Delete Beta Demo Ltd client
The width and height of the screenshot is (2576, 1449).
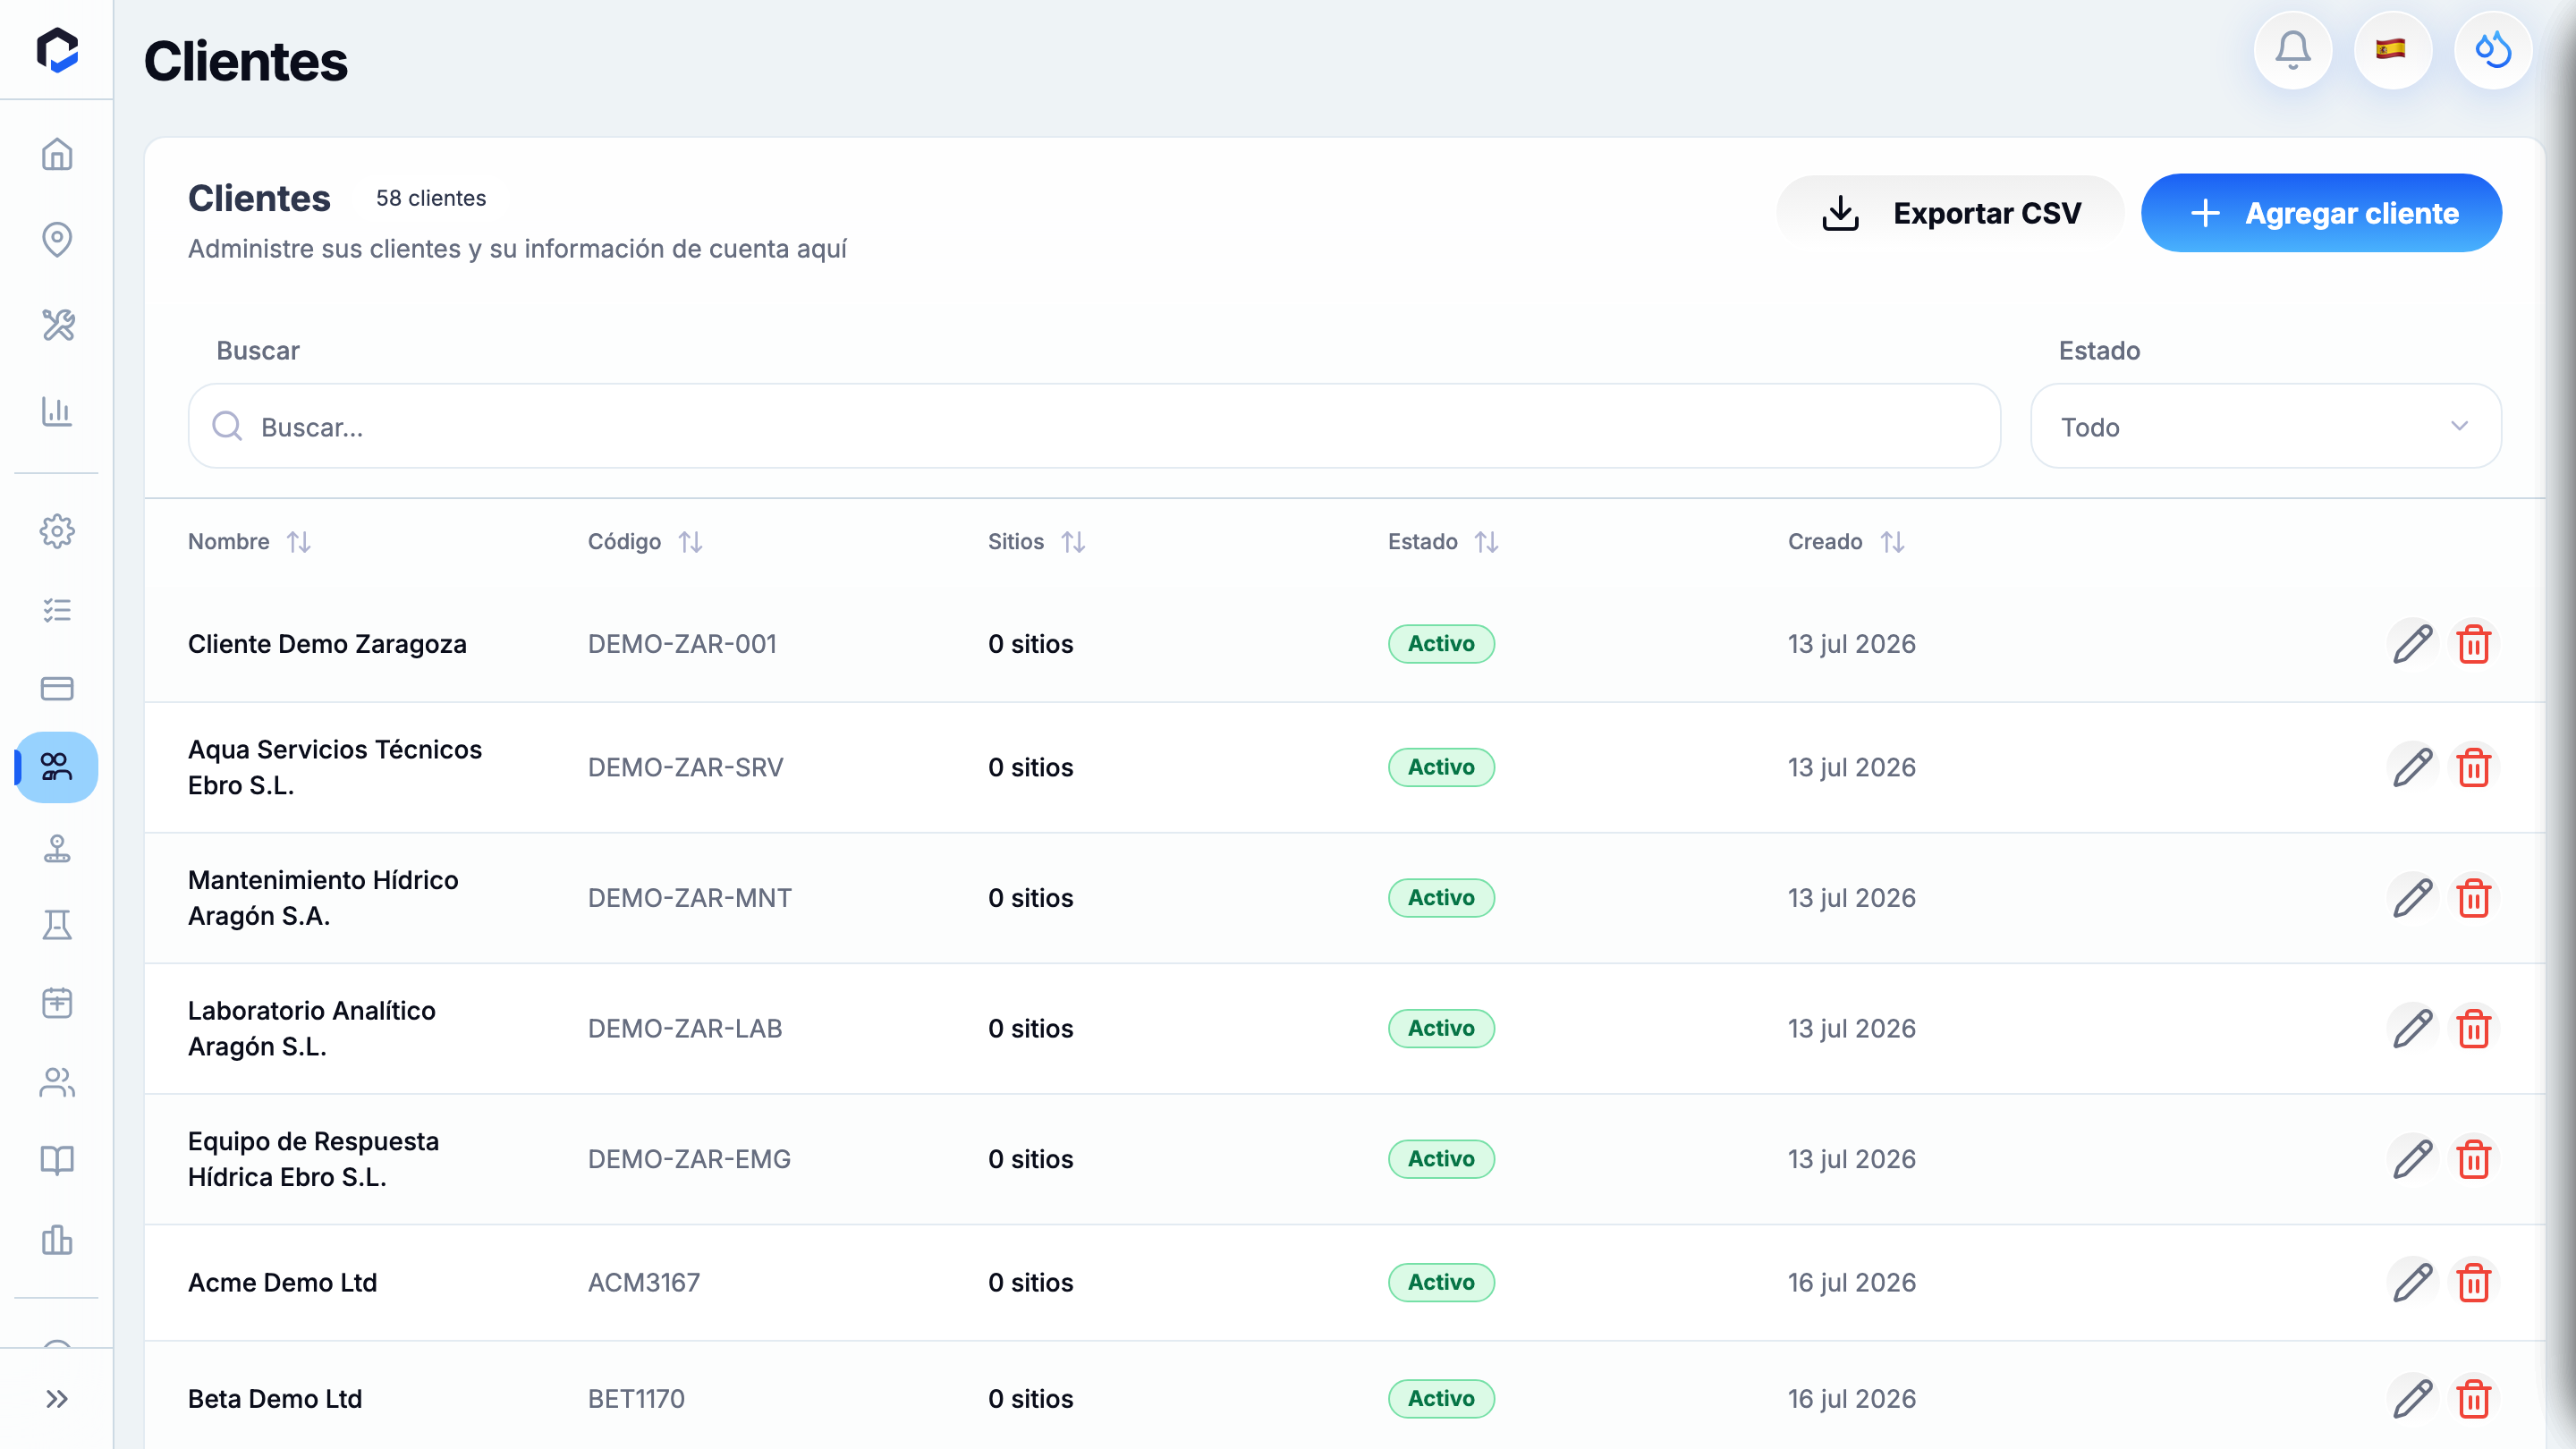point(2474,1398)
